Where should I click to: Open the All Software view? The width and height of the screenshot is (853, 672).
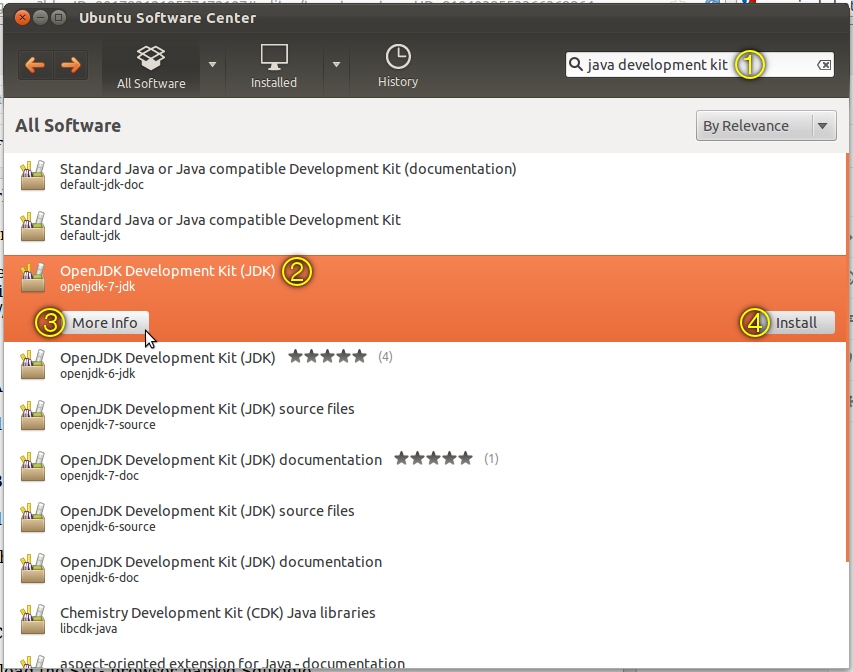click(151, 67)
